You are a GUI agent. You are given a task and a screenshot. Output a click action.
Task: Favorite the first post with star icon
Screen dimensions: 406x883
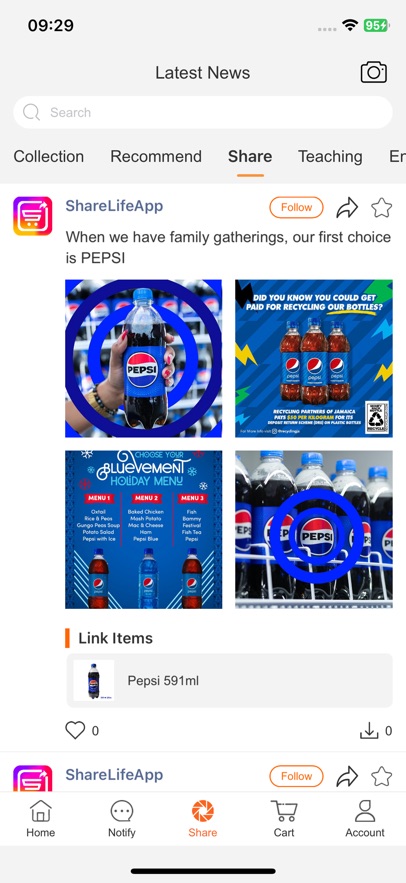pyautogui.click(x=382, y=207)
